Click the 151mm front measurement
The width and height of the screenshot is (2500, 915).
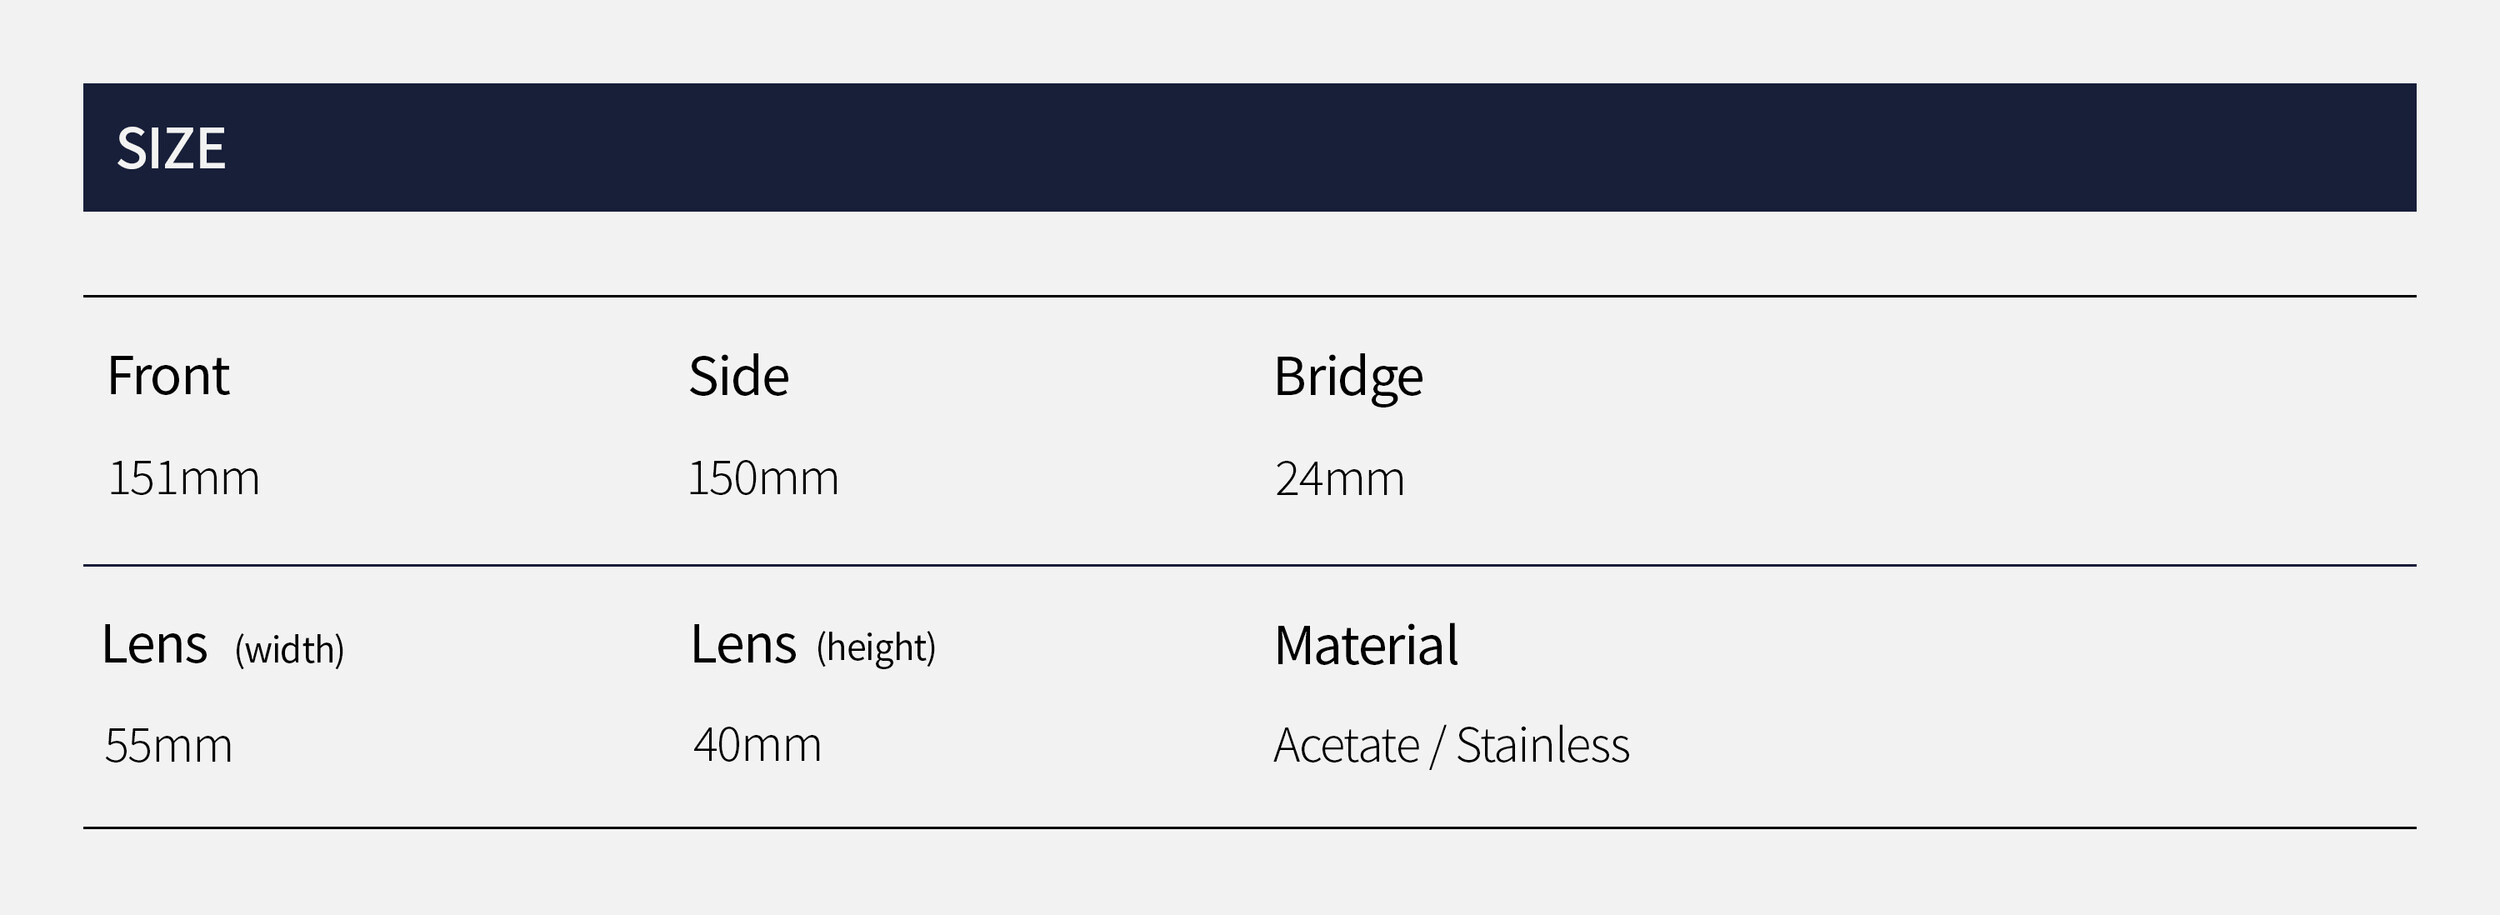pyautogui.click(x=184, y=478)
